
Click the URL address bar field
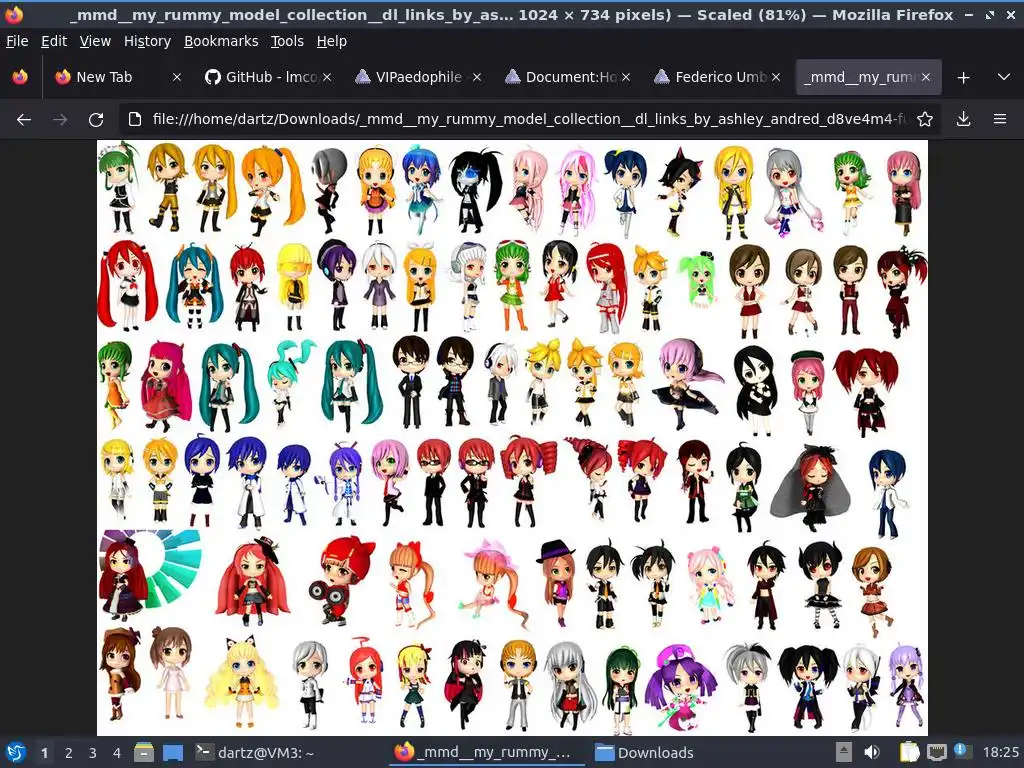529,119
